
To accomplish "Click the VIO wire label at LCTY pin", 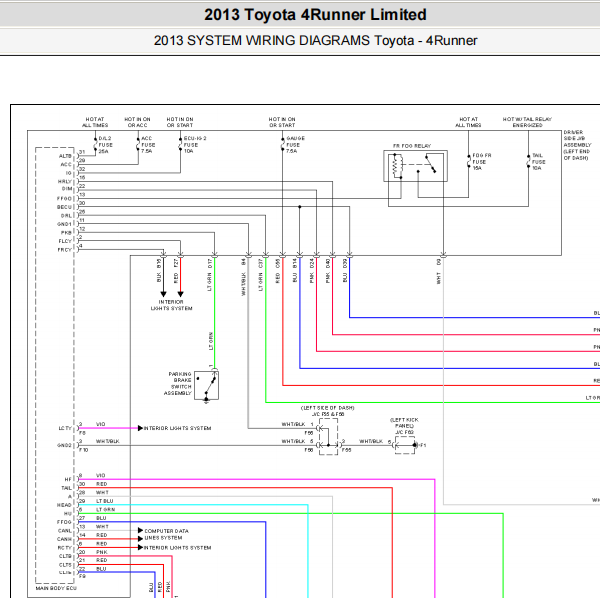I will 101,424.
